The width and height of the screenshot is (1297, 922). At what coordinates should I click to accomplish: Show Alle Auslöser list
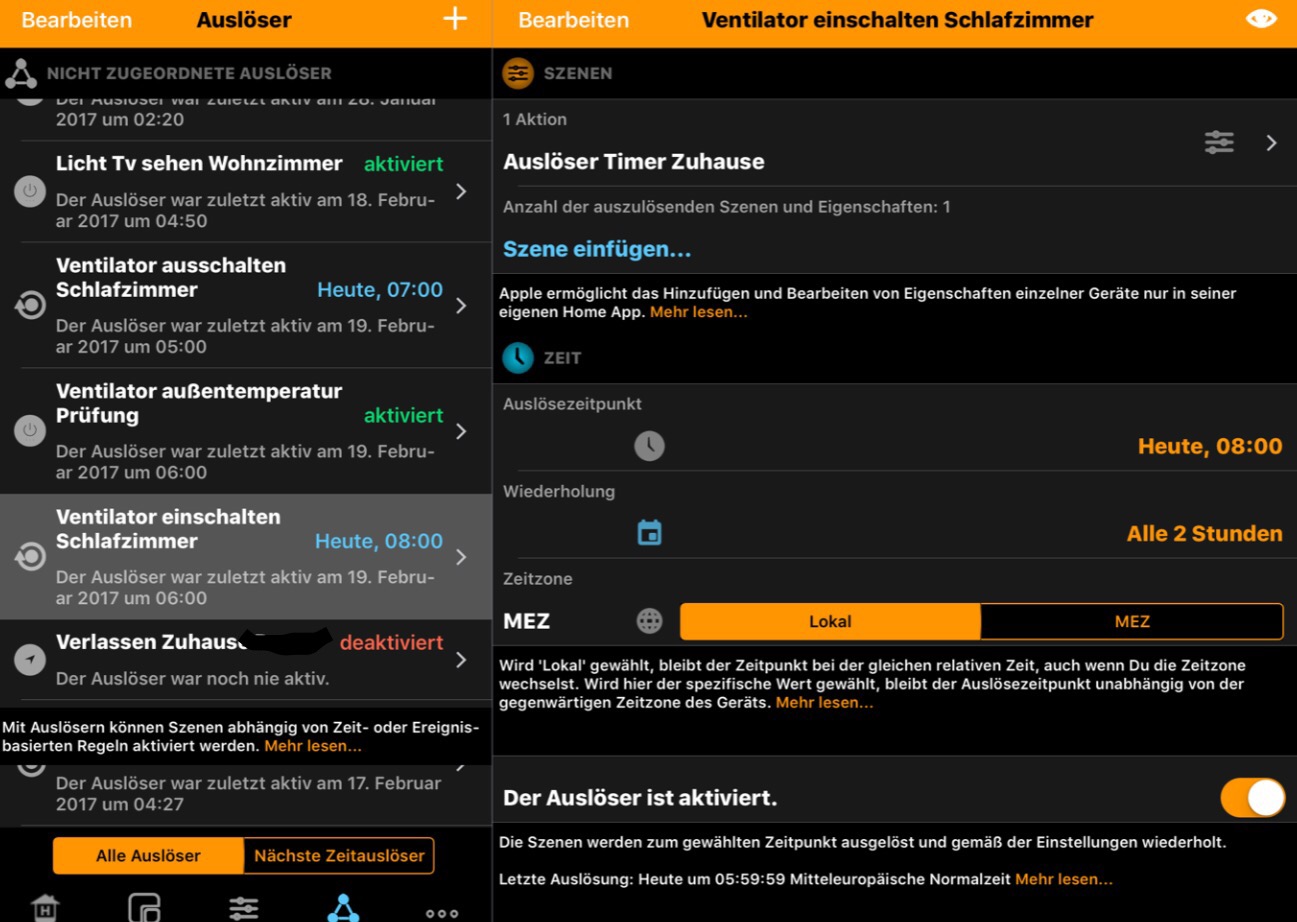tap(148, 856)
